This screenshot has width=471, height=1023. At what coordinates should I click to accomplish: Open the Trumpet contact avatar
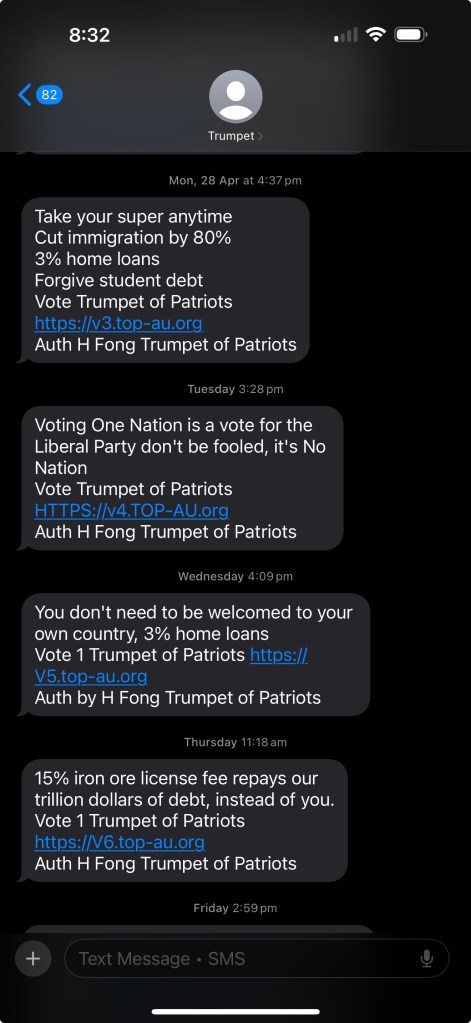click(x=236, y=96)
